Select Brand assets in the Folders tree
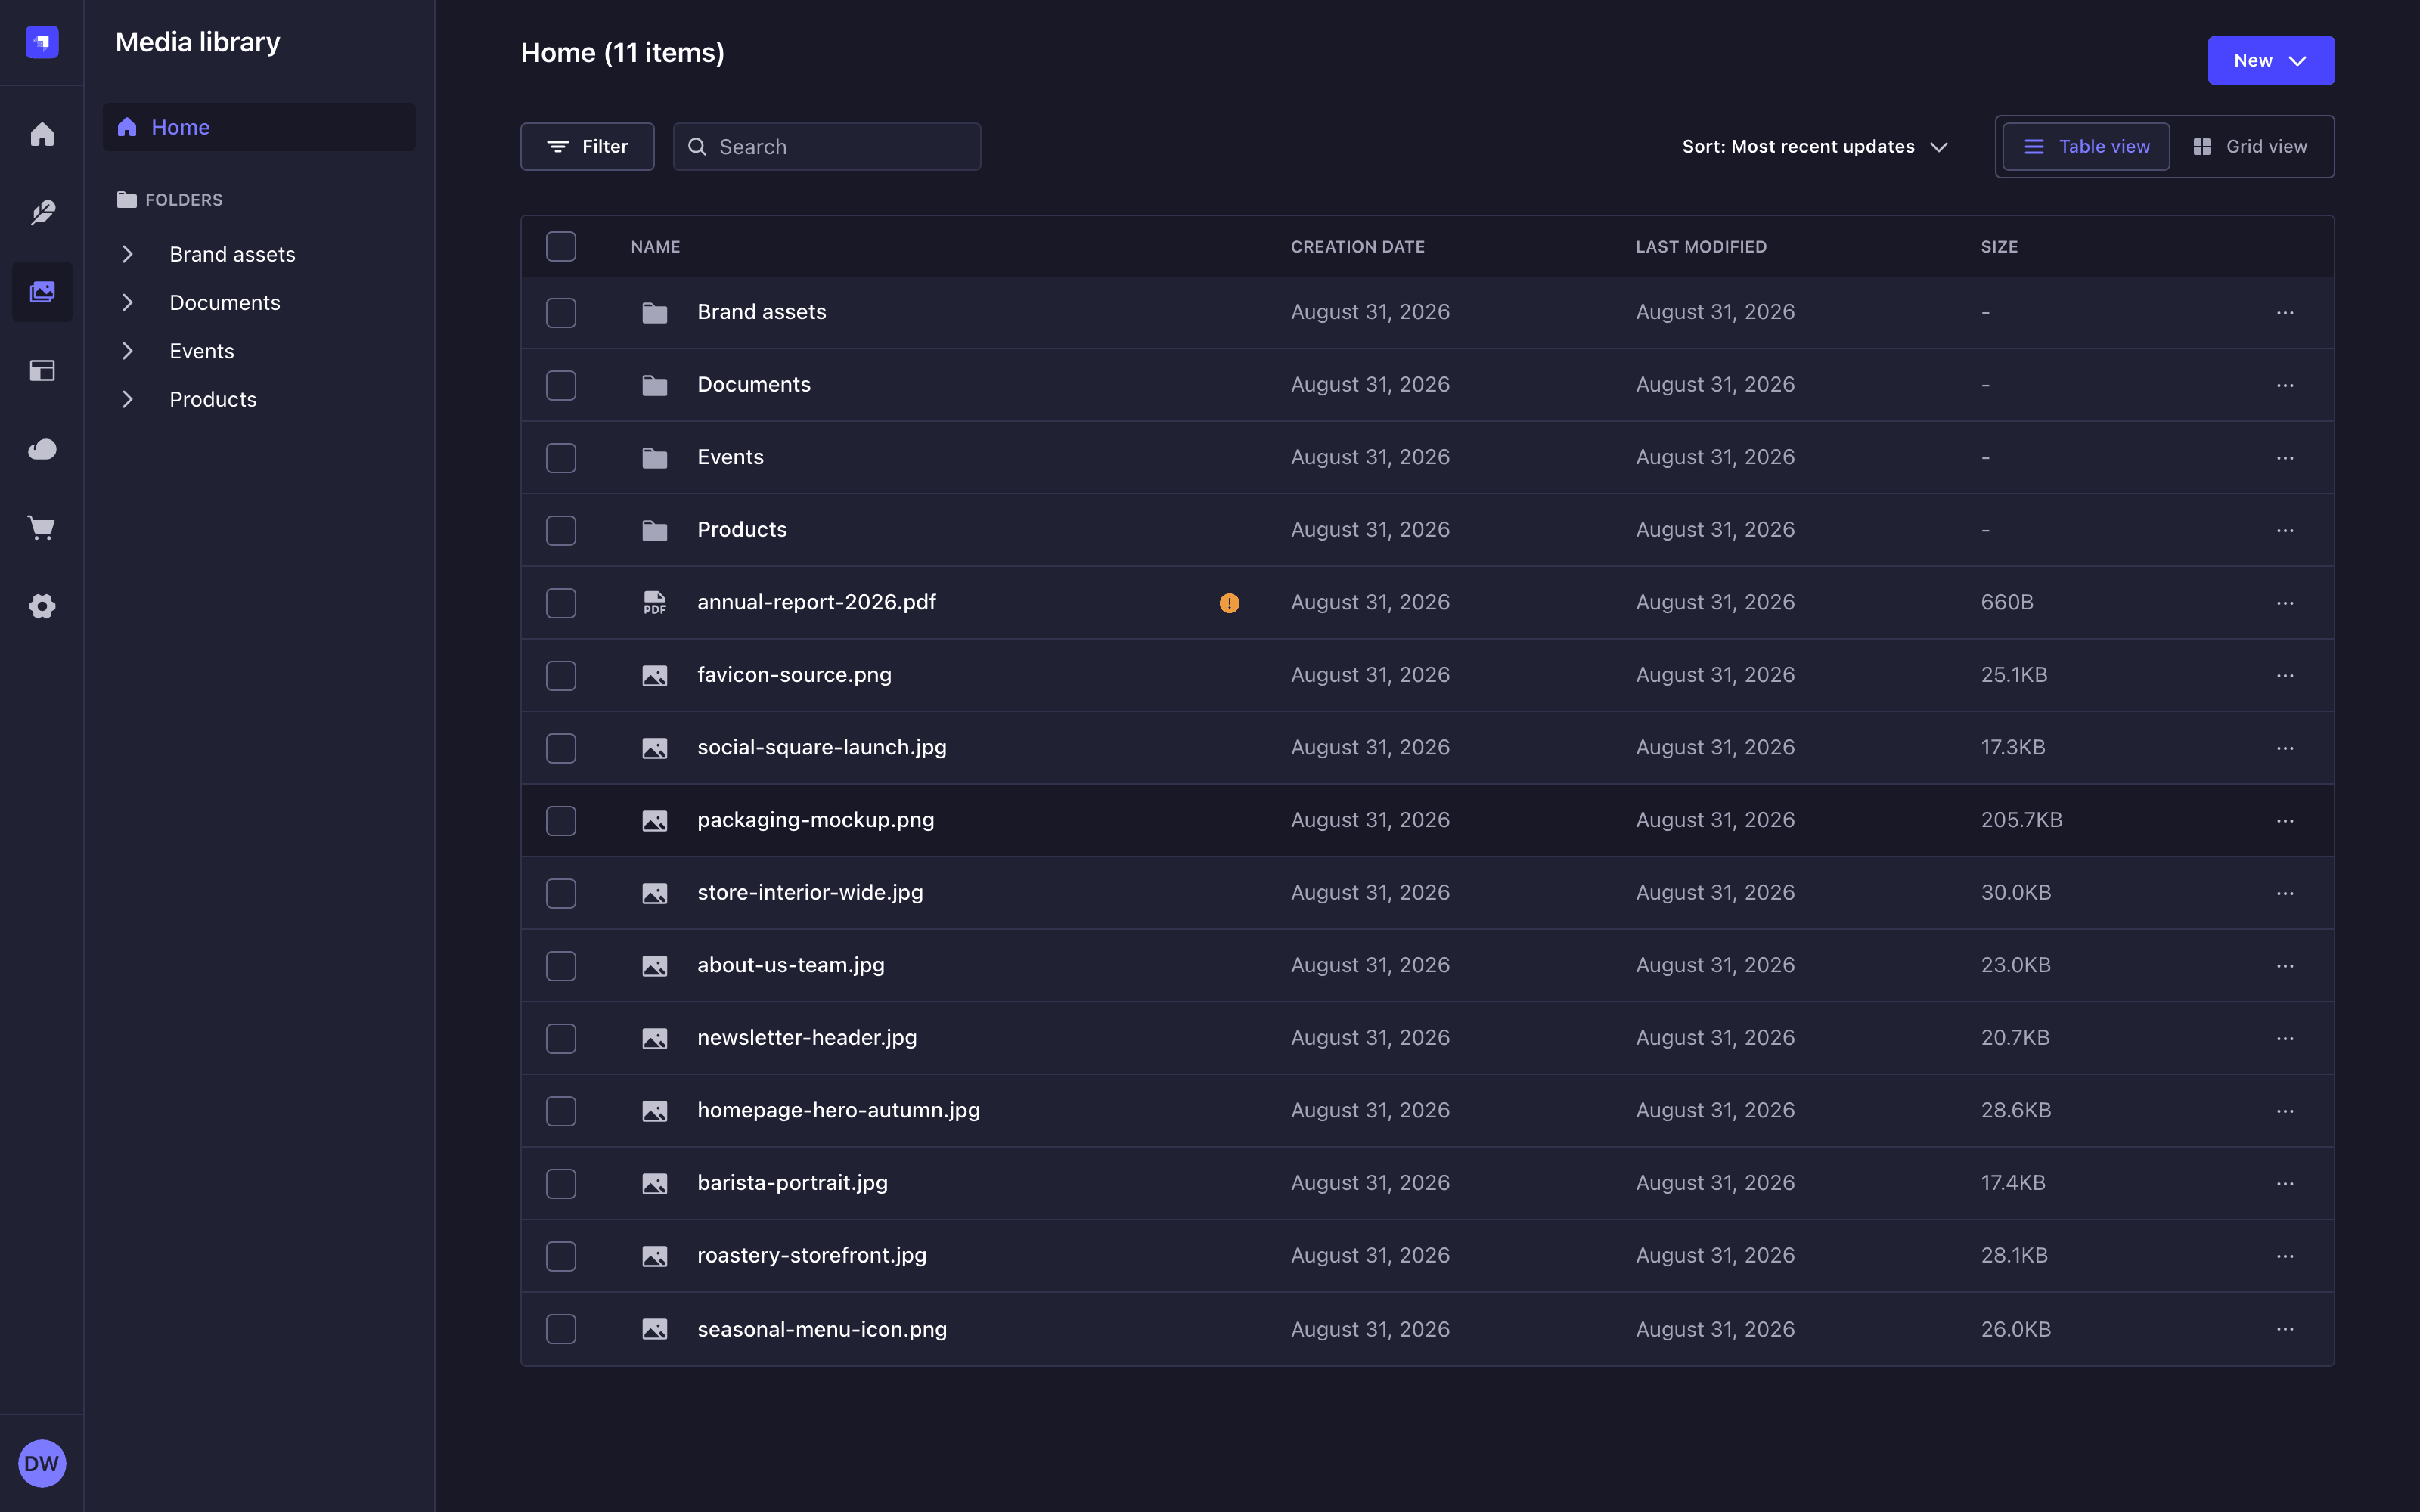Viewport: 2420px width, 1512px height. coord(232,254)
